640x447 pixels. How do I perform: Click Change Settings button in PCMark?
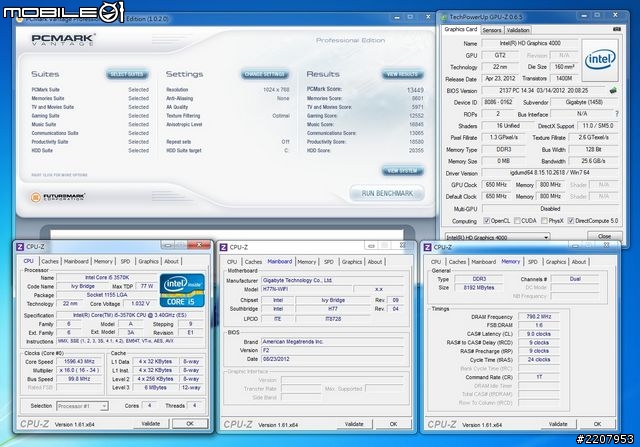[x=265, y=74]
